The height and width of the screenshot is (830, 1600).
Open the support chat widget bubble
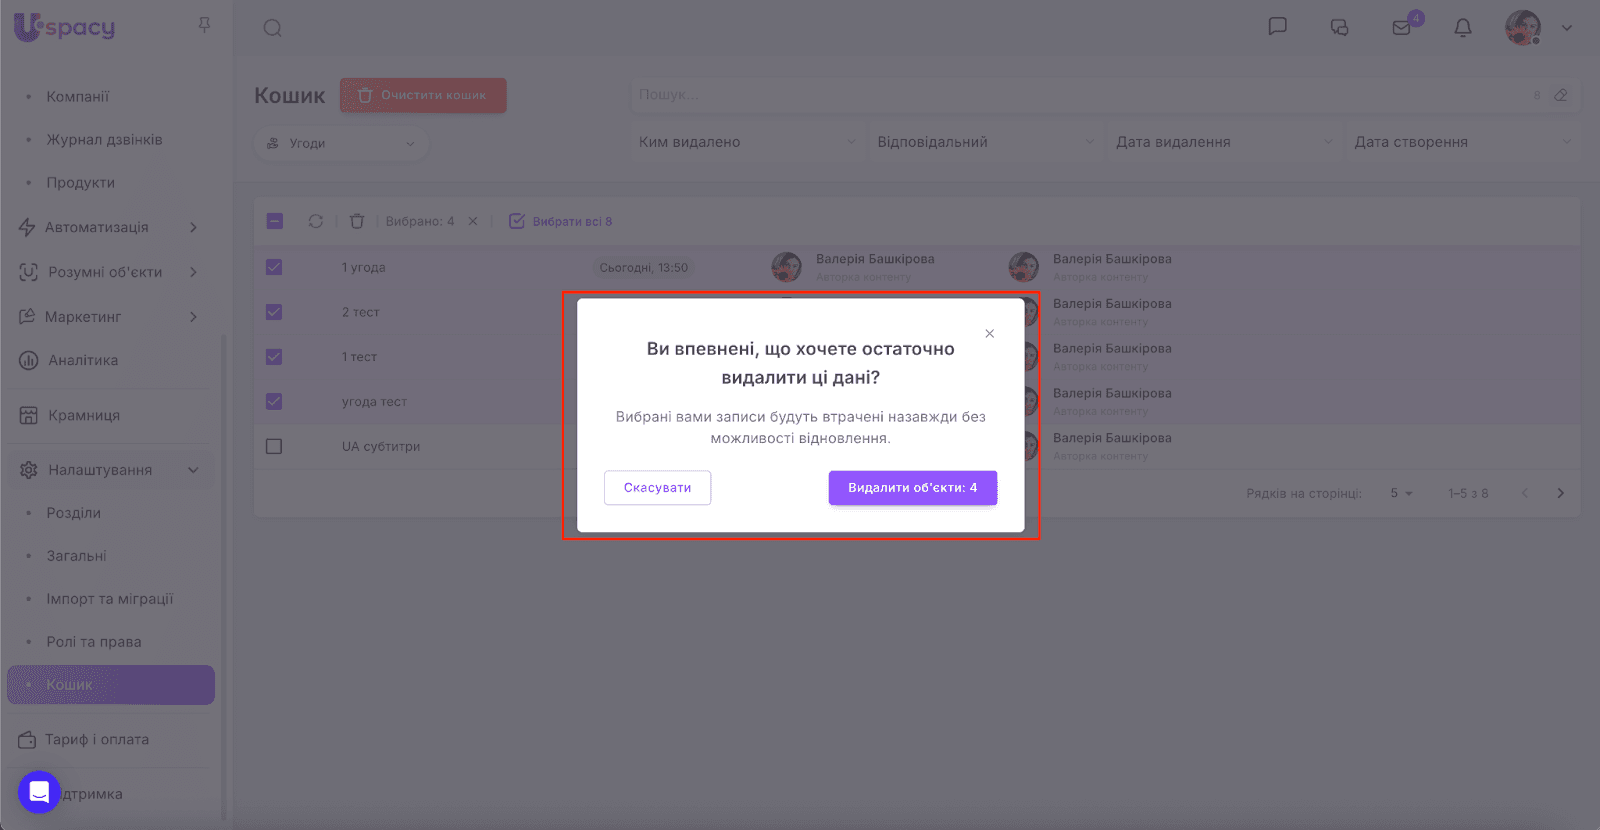[39, 792]
